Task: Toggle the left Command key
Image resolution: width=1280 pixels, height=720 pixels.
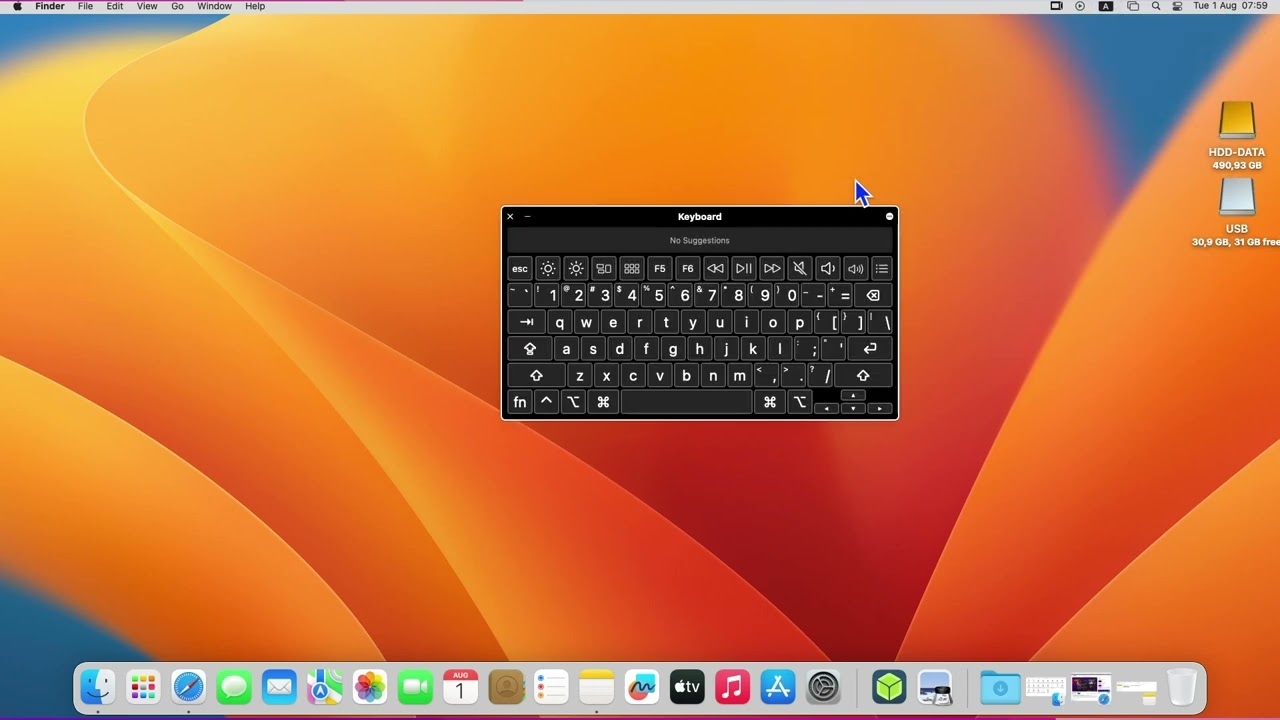Action: (x=603, y=402)
